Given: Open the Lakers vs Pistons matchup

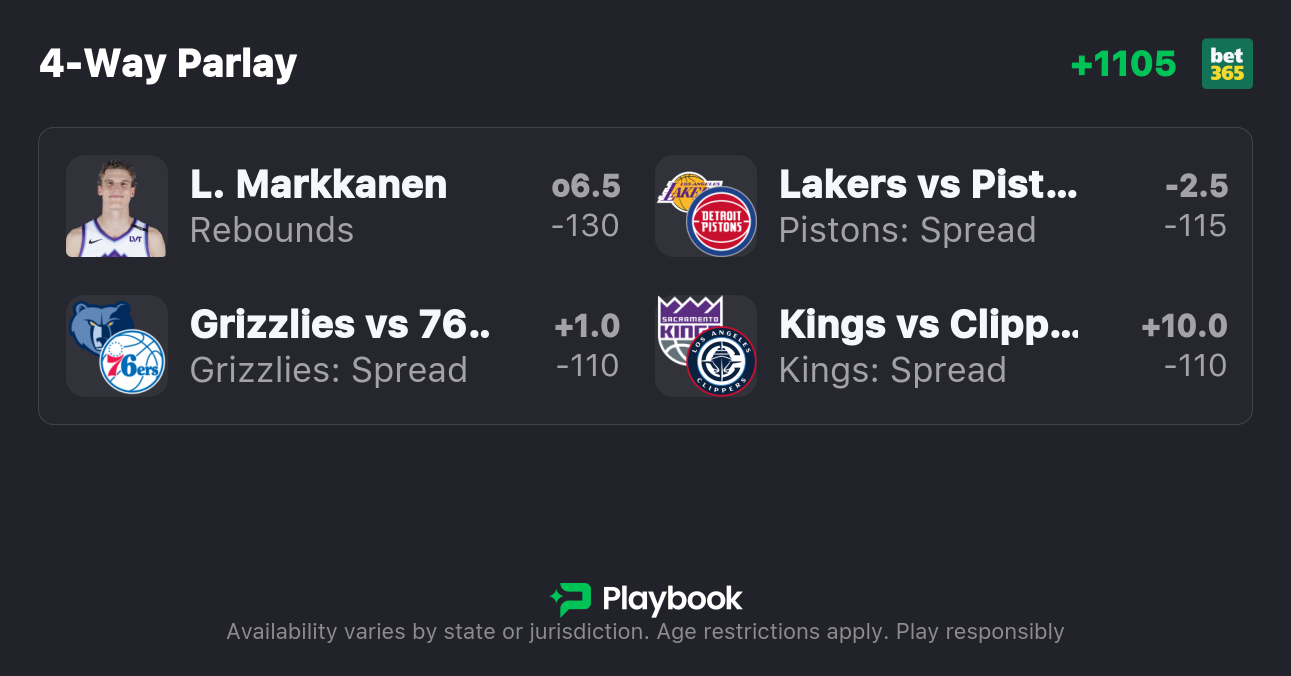Looking at the screenshot, I should 928,185.
